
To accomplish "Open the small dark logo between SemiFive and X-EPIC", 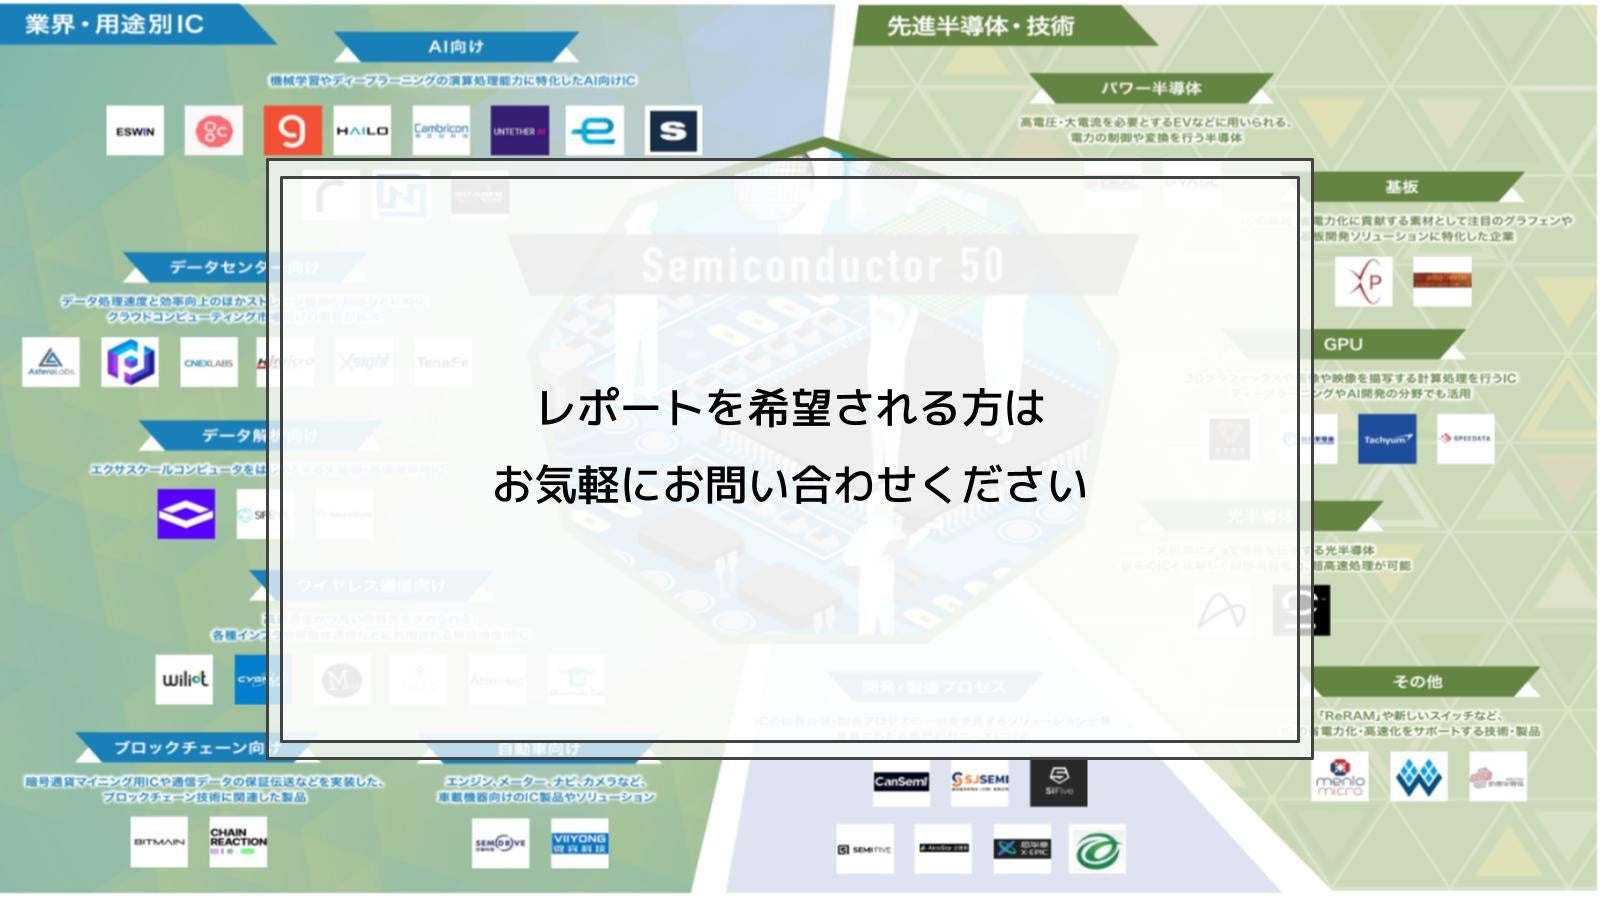I will coord(944,849).
